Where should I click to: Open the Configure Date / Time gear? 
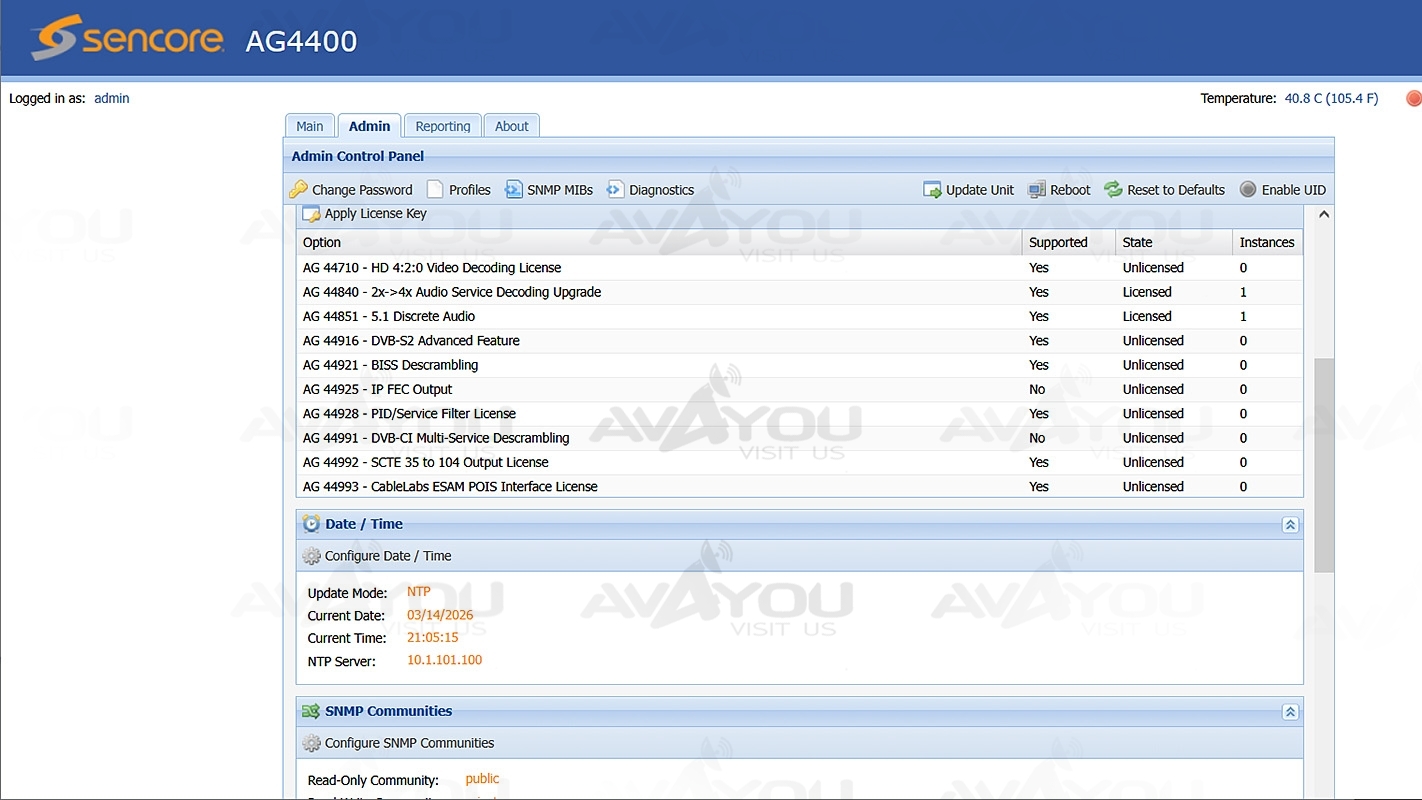(312, 556)
